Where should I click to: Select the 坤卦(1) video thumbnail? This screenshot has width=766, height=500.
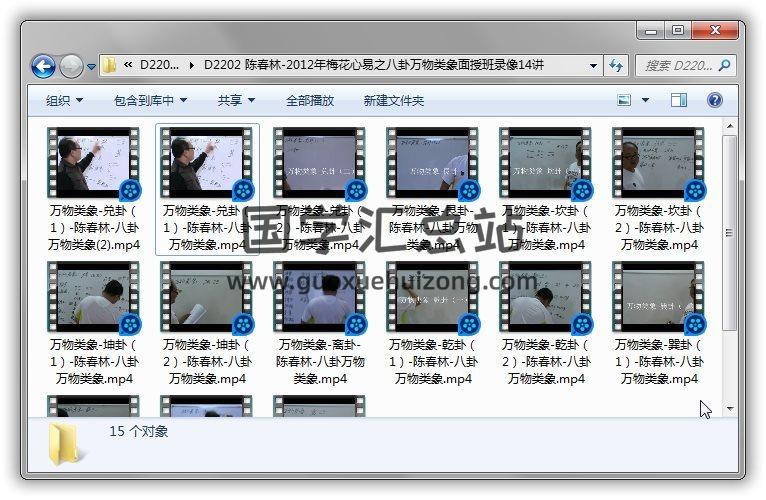click(93, 297)
